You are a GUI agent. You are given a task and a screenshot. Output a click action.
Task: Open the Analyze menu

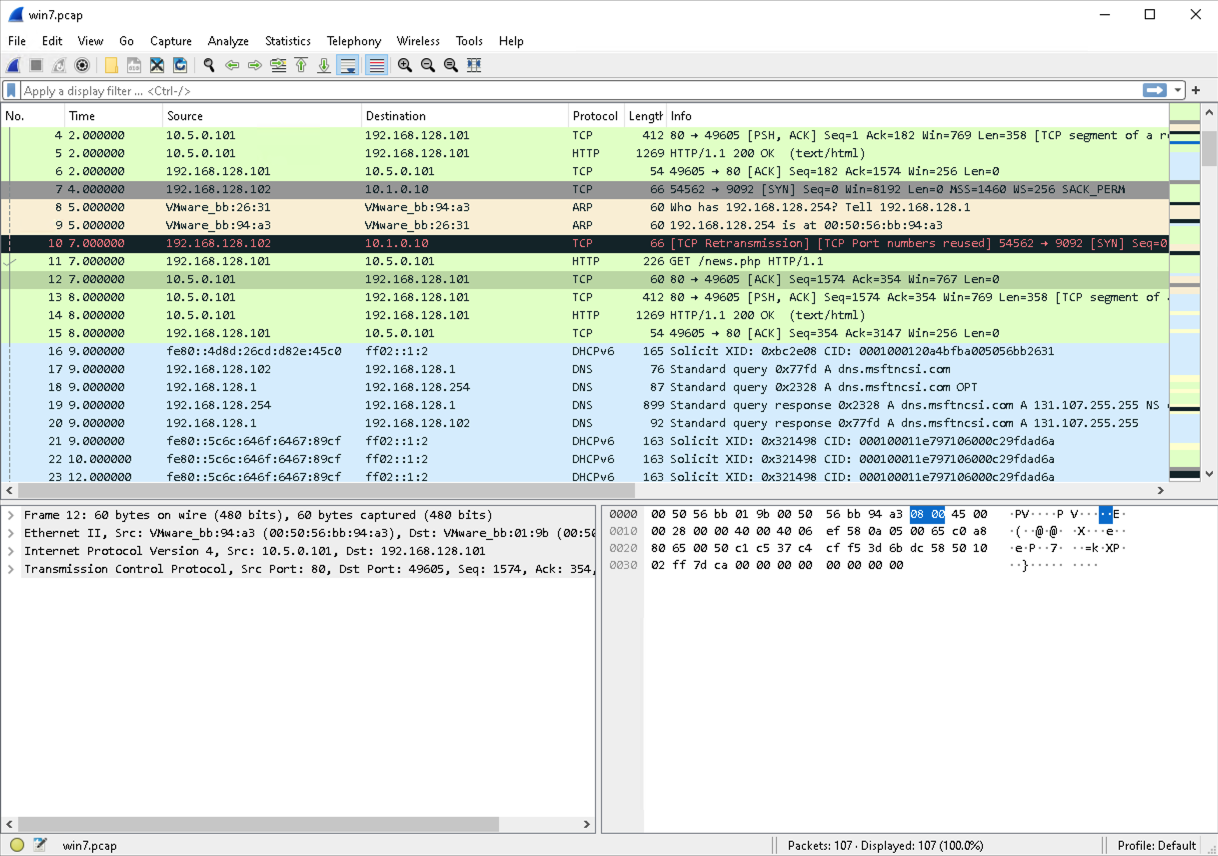(x=228, y=41)
